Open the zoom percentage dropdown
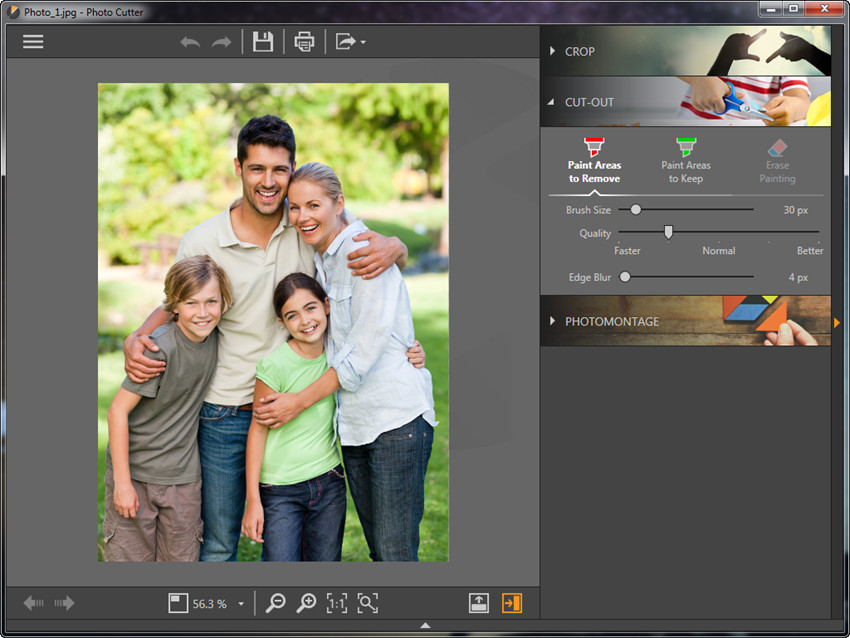The width and height of the screenshot is (850, 638). [x=241, y=604]
